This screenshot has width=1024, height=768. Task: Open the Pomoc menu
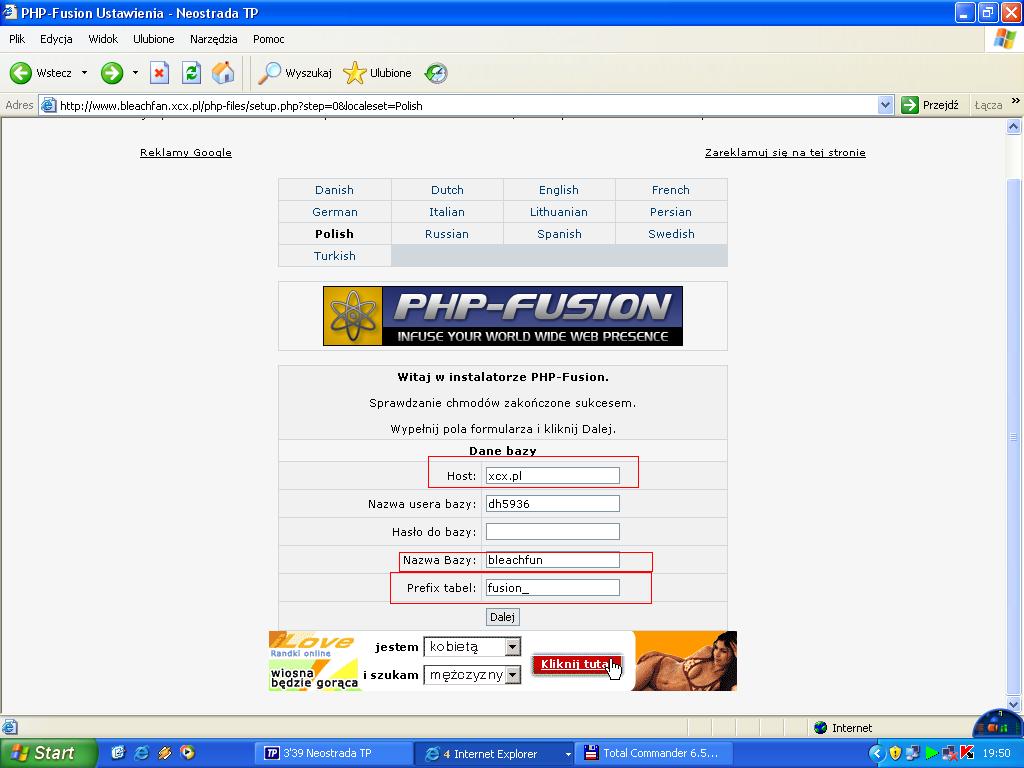[x=268, y=39]
